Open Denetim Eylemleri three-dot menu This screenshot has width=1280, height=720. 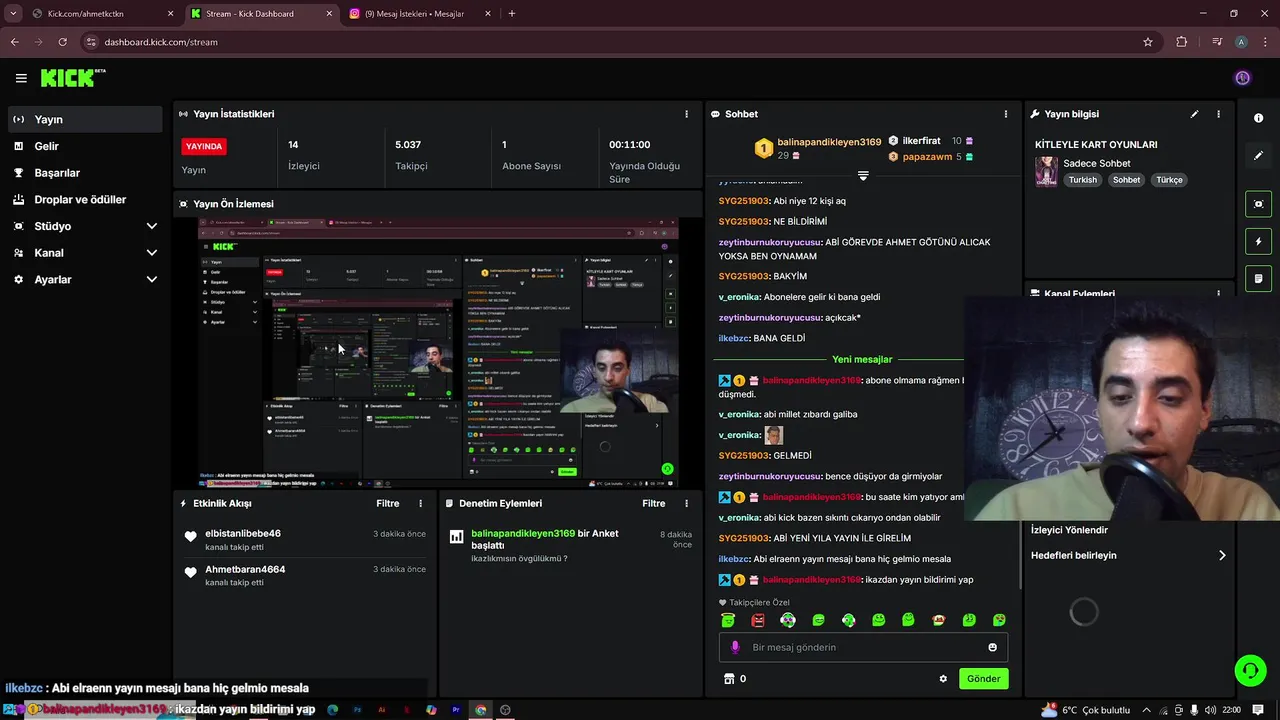click(686, 503)
